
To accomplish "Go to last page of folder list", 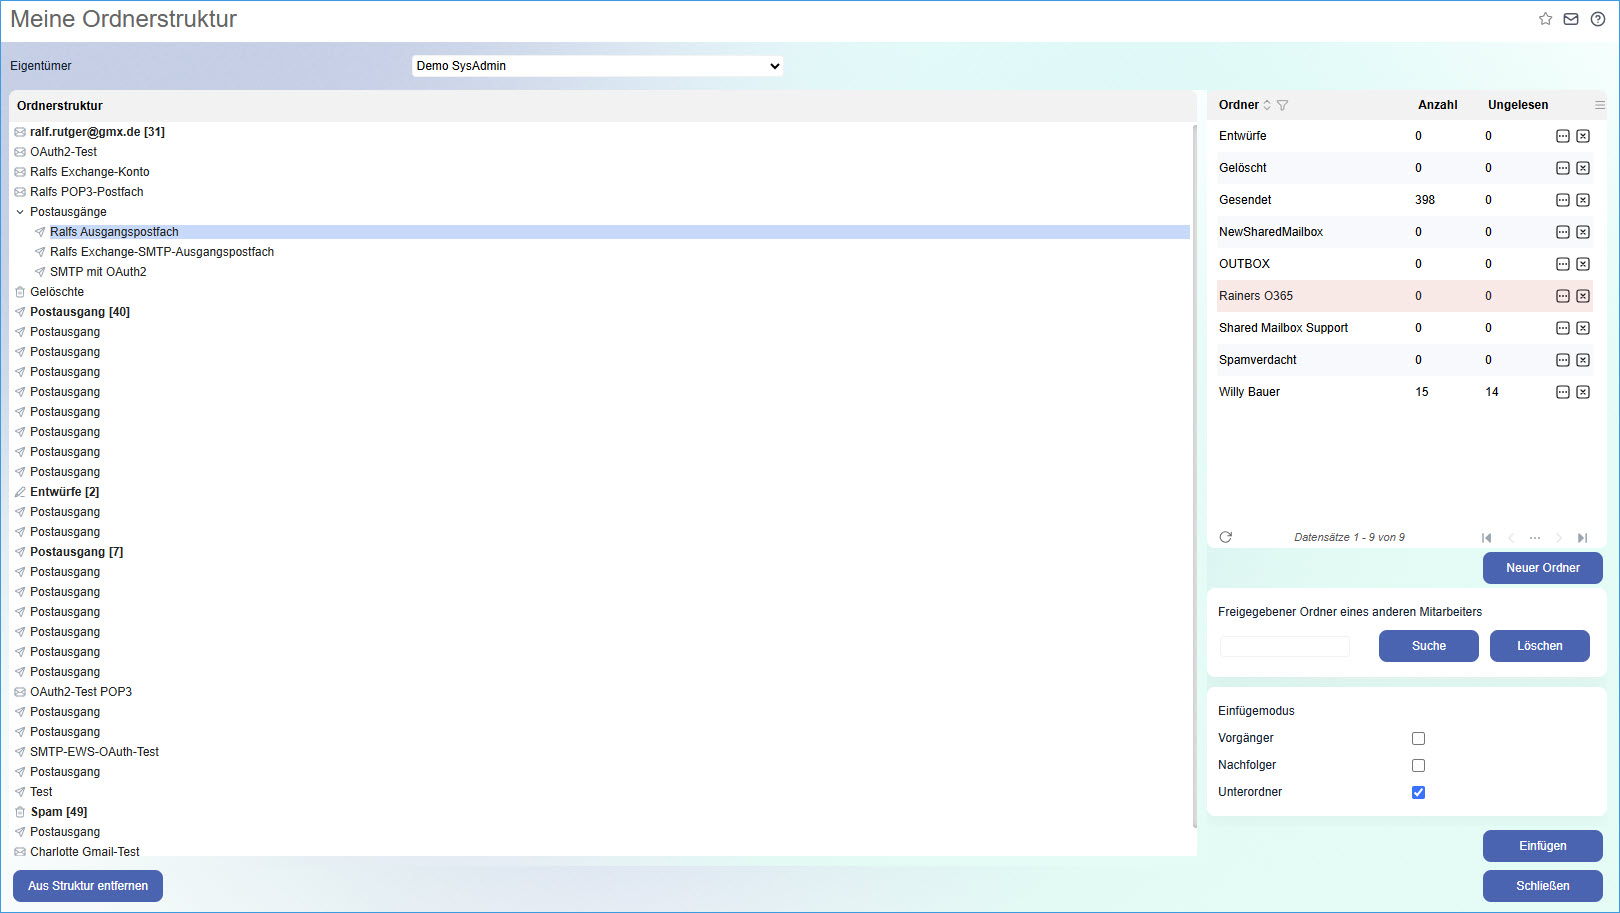I will coord(1582,538).
